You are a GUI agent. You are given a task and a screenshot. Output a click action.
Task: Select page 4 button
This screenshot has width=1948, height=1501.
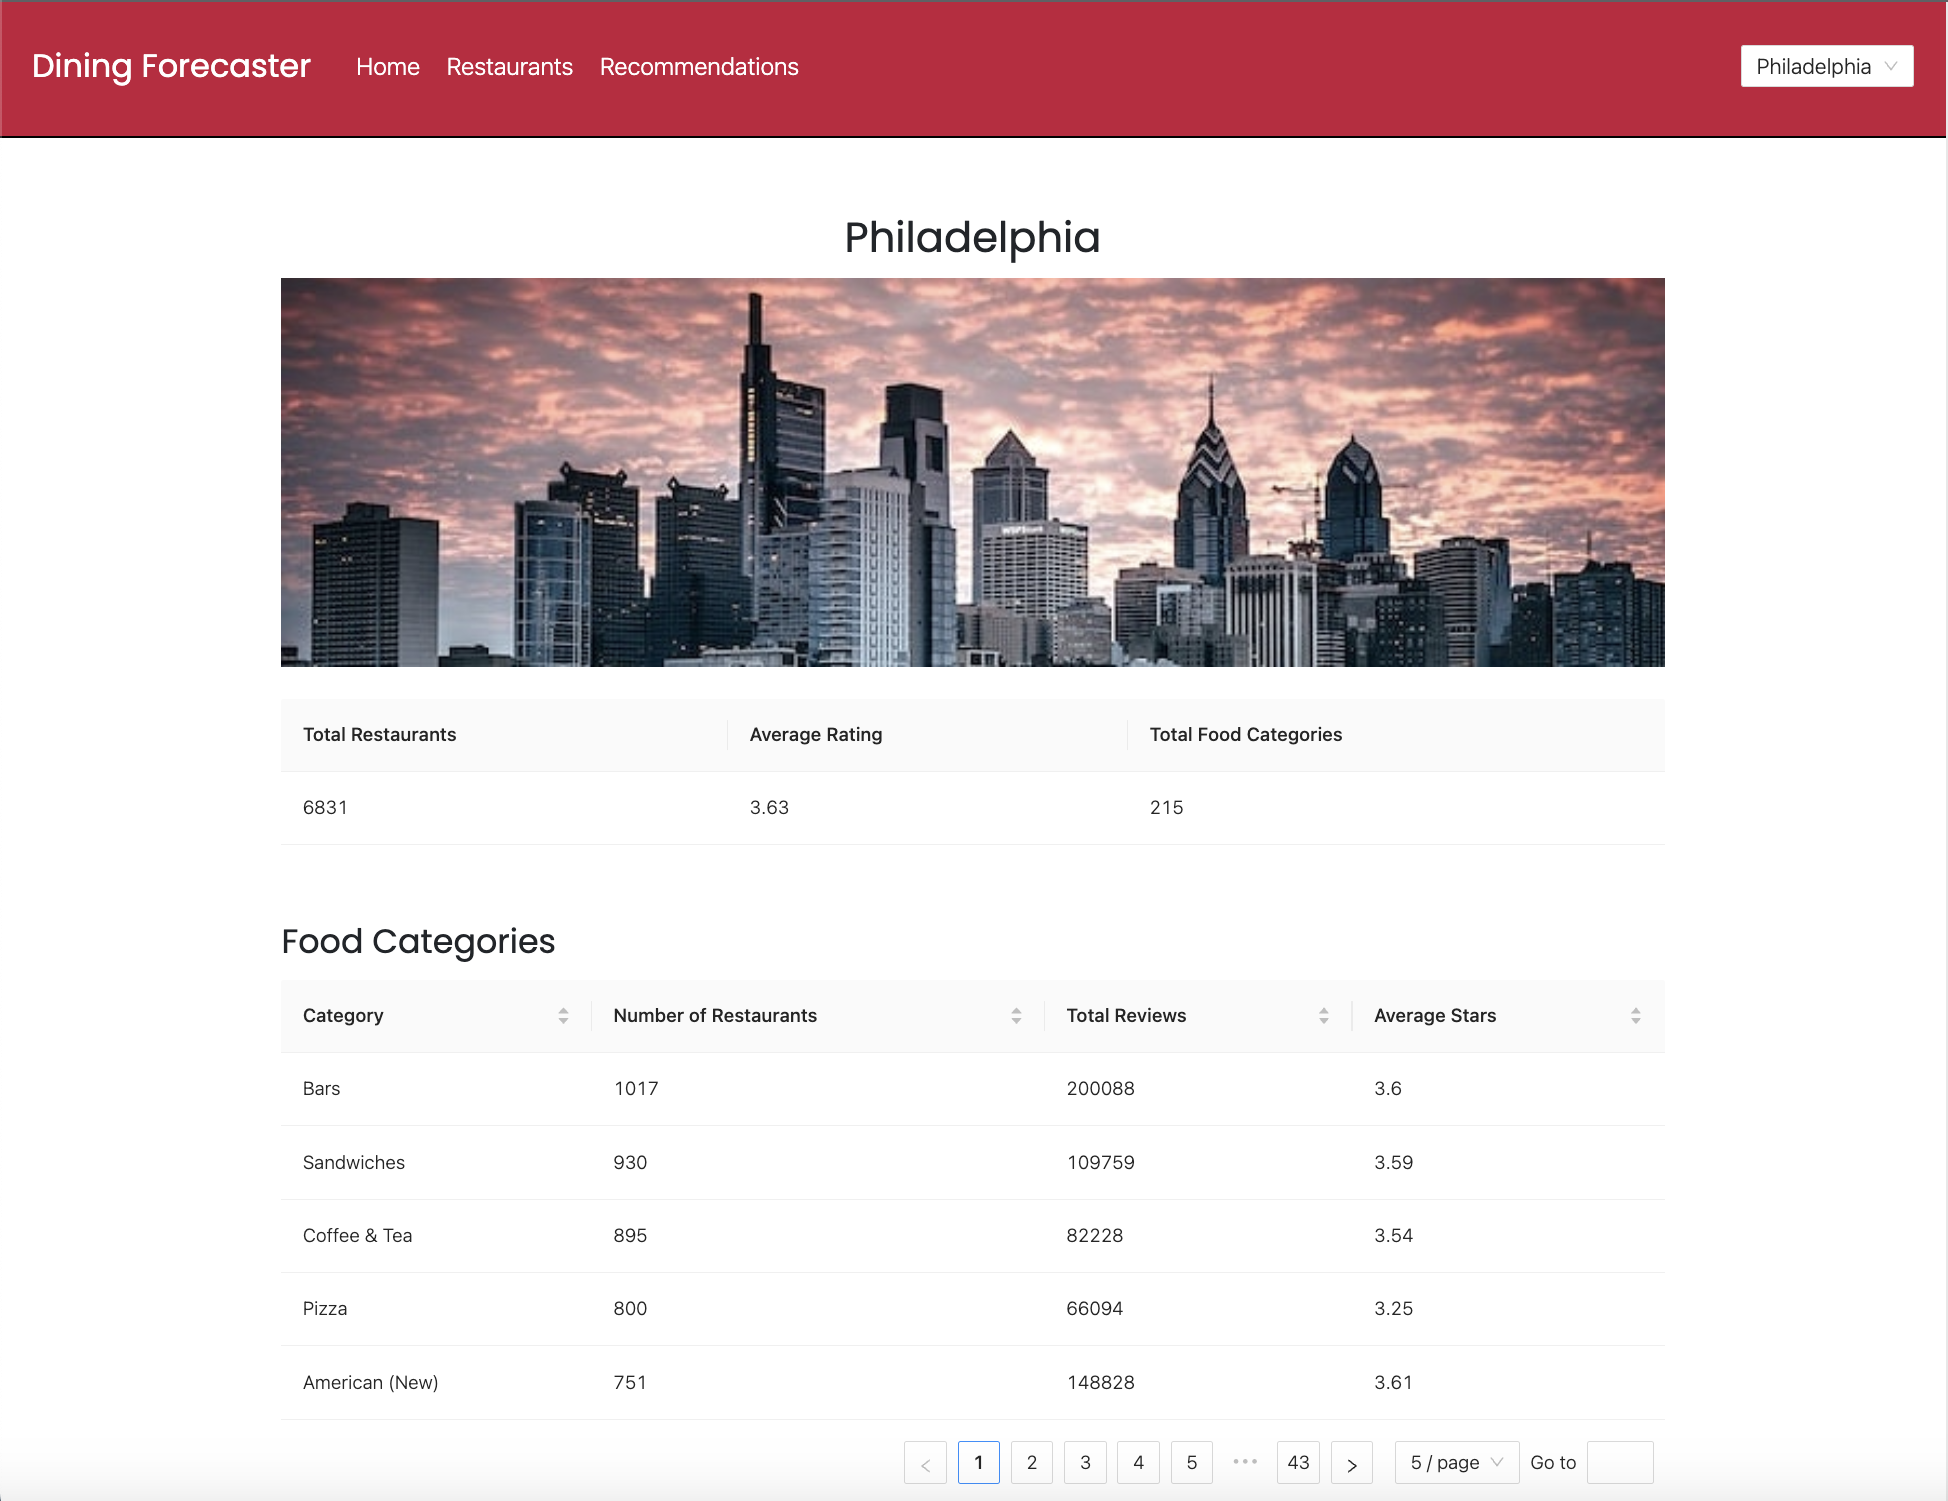tap(1138, 1463)
